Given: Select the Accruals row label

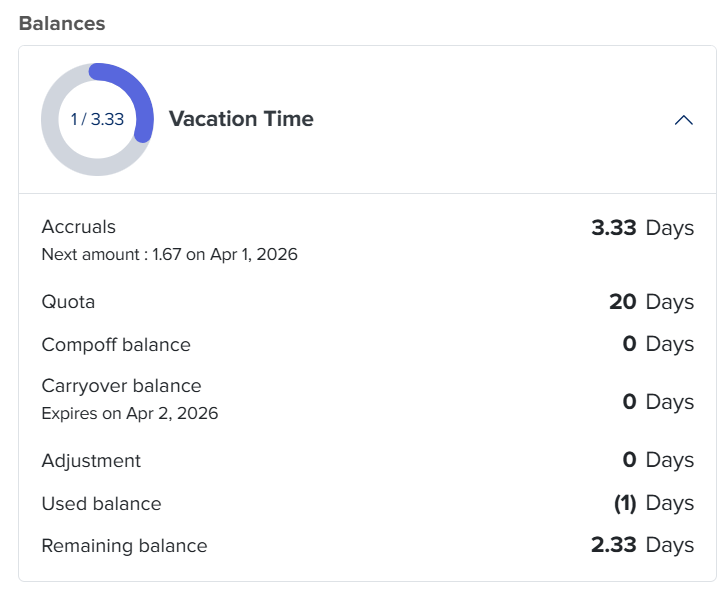Looking at the screenshot, I should (x=79, y=227).
